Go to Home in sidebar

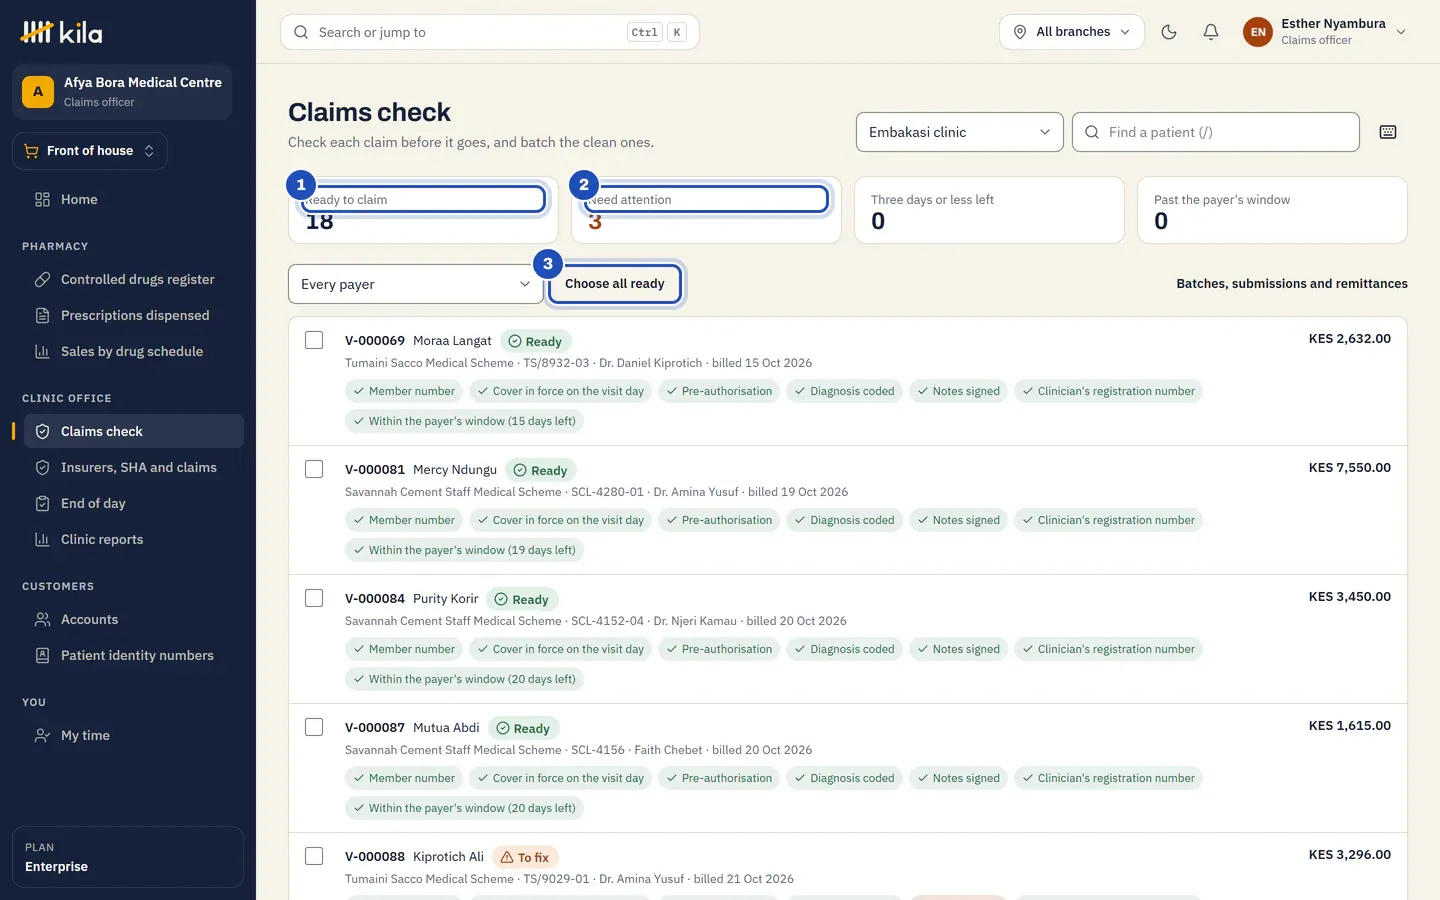click(134, 199)
